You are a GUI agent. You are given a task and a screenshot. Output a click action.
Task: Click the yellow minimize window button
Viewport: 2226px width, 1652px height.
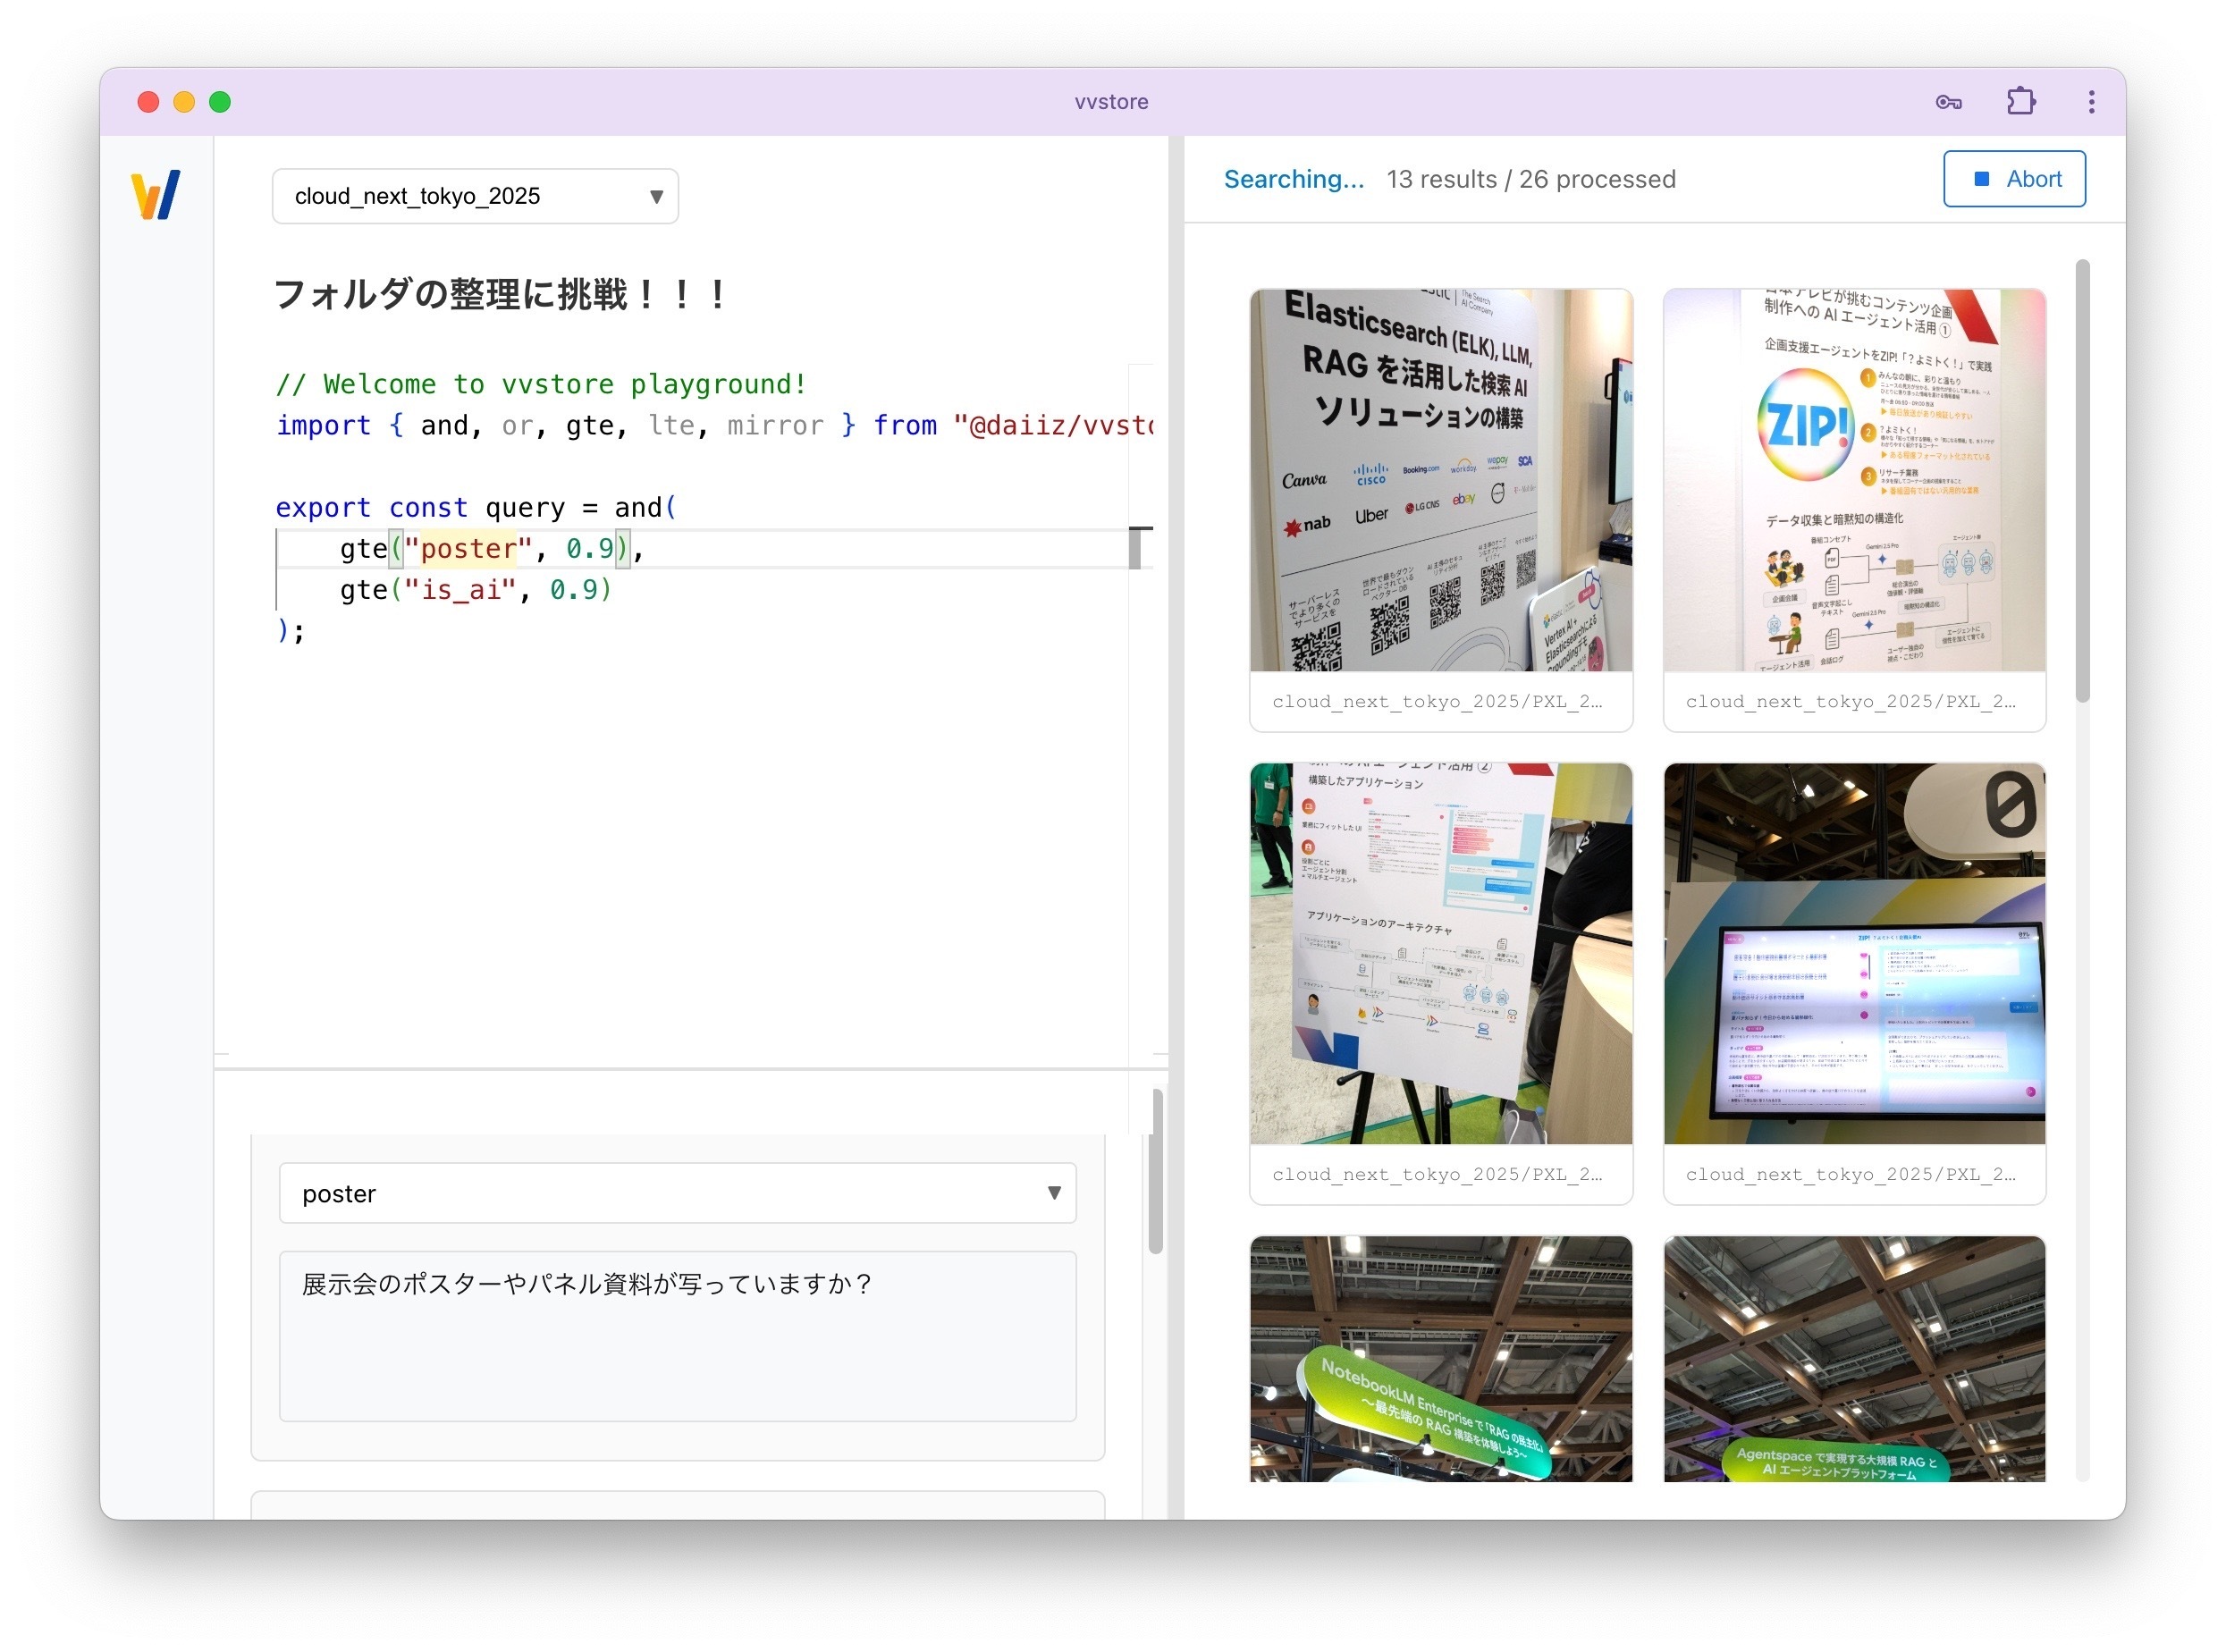coord(184,102)
